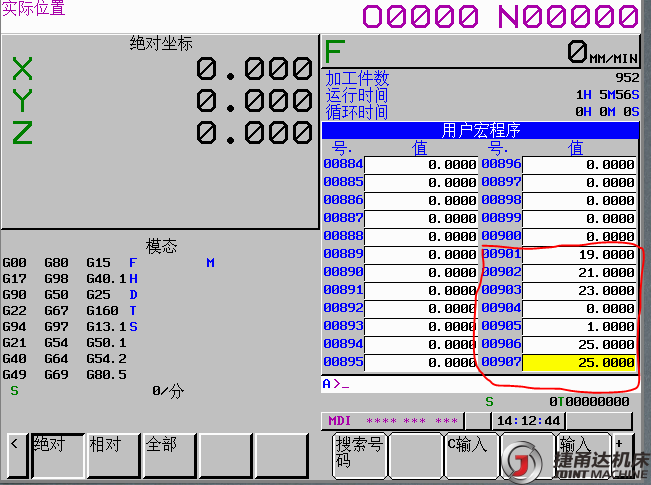651x485 pixels.
Task: Click the A> command input line
Action: (x=480, y=384)
